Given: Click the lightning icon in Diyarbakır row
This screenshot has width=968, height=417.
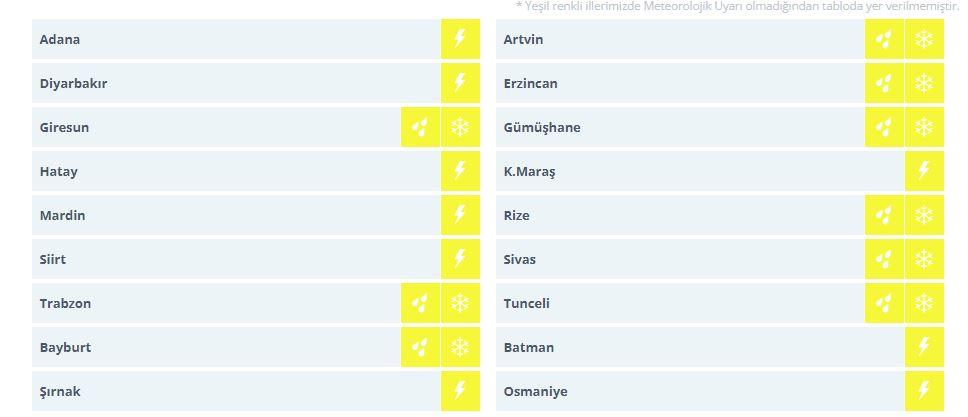Looking at the screenshot, I should coord(460,83).
